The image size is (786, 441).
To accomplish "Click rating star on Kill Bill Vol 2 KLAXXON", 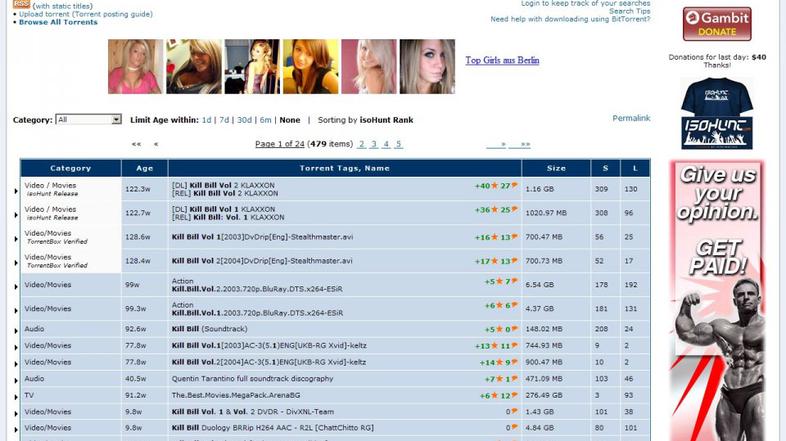I will pyautogui.click(x=495, y=185).
